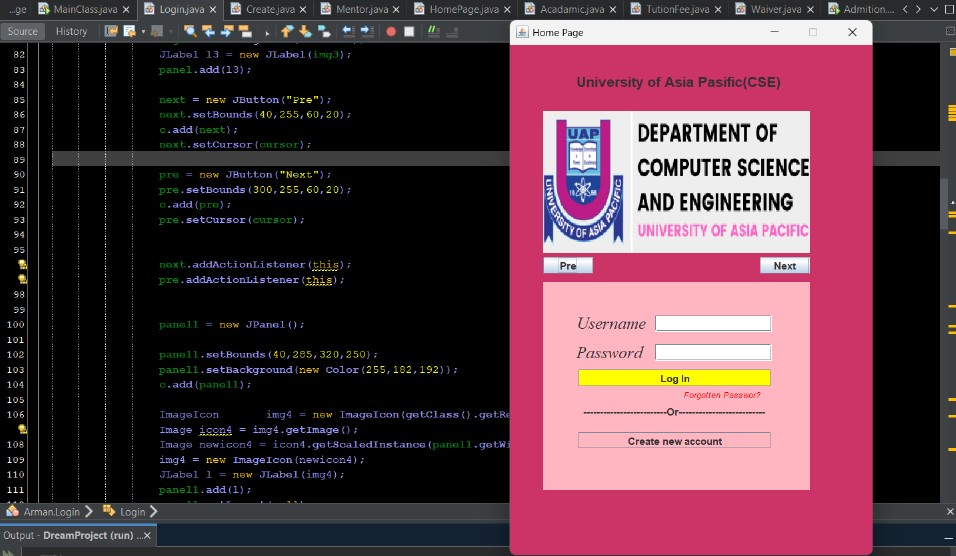Image resolution: width=956 pixels, height=556 pixels.
Task: Open Create.java tab
Action: [270, 9]
